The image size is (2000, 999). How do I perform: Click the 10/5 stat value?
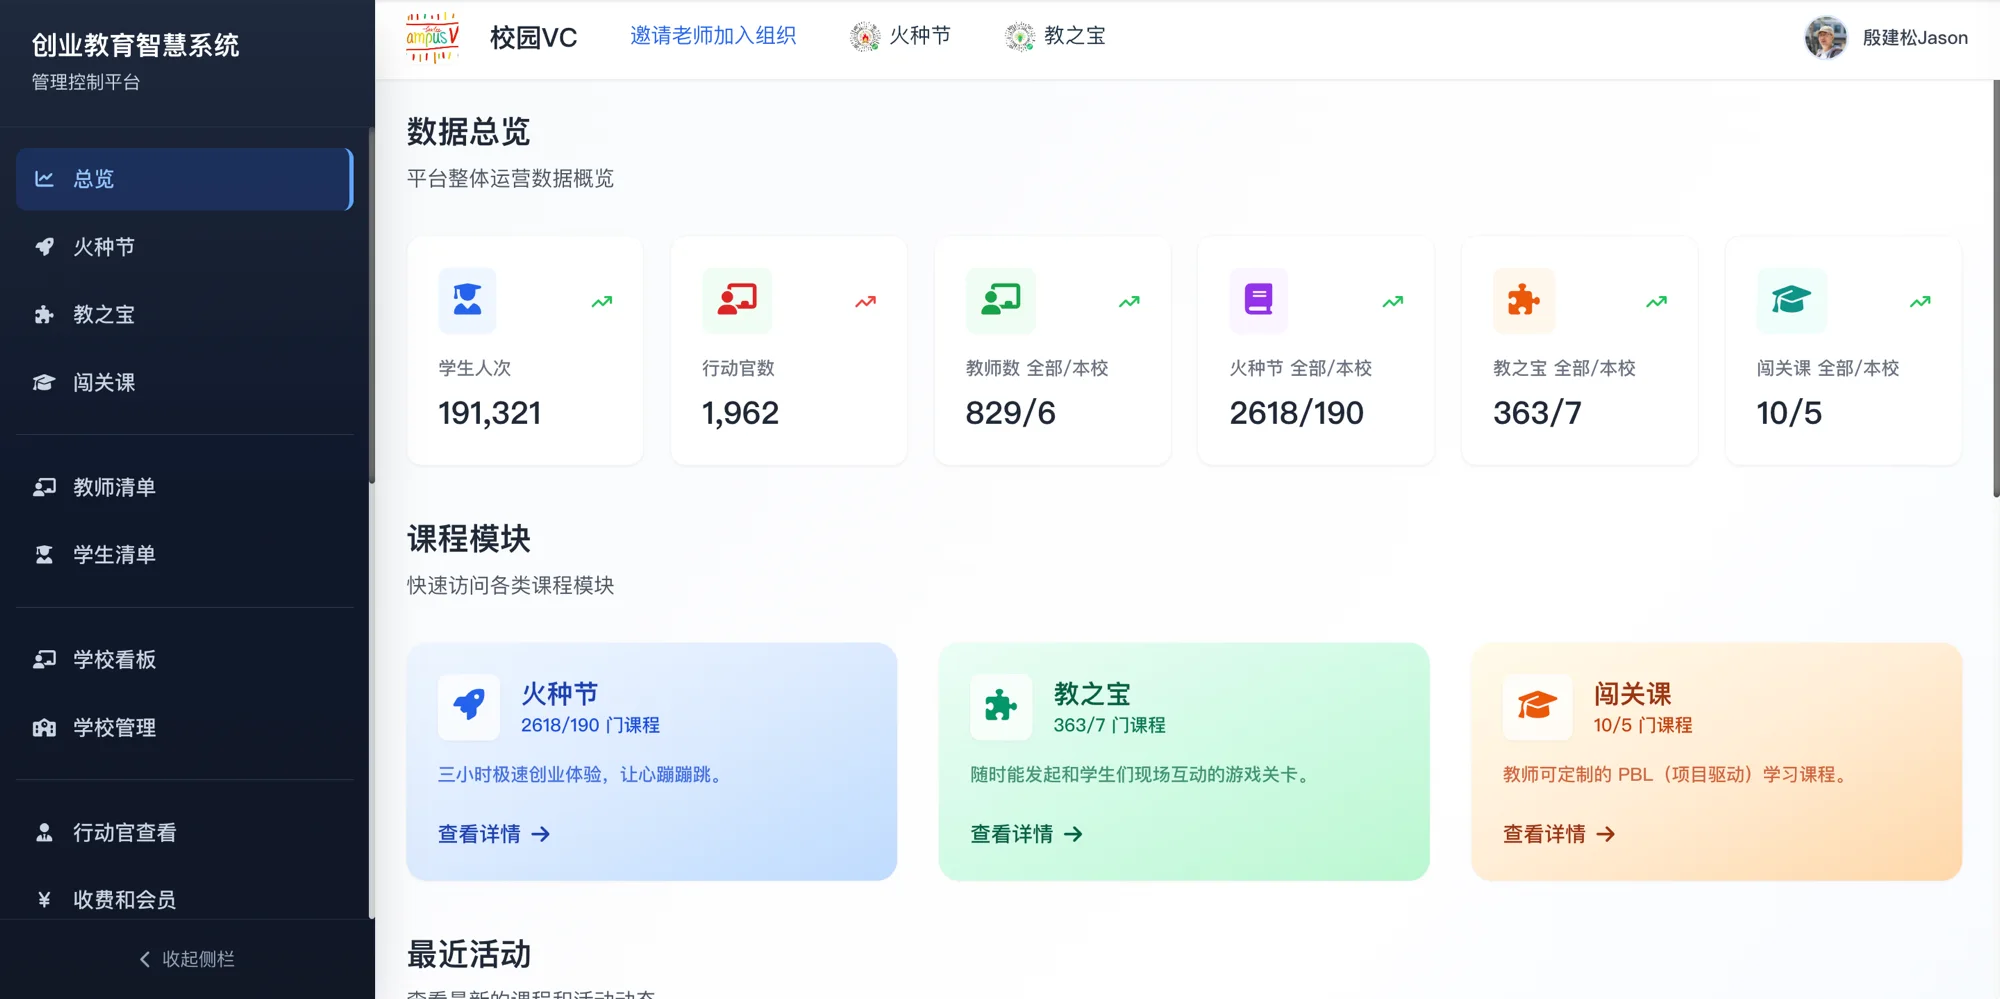pos(1789,413)
